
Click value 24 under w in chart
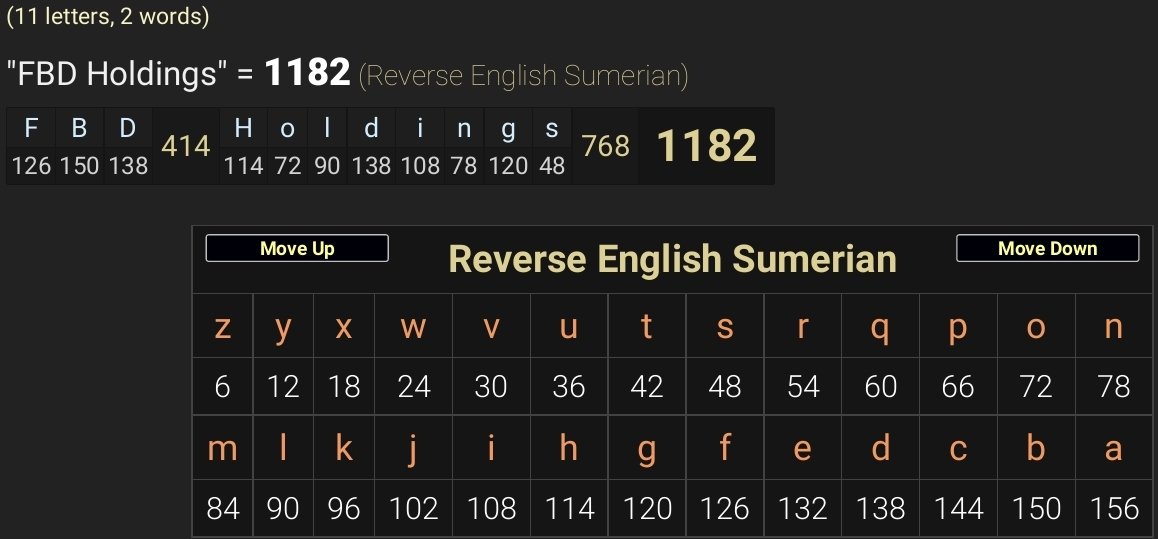(414, 387)
